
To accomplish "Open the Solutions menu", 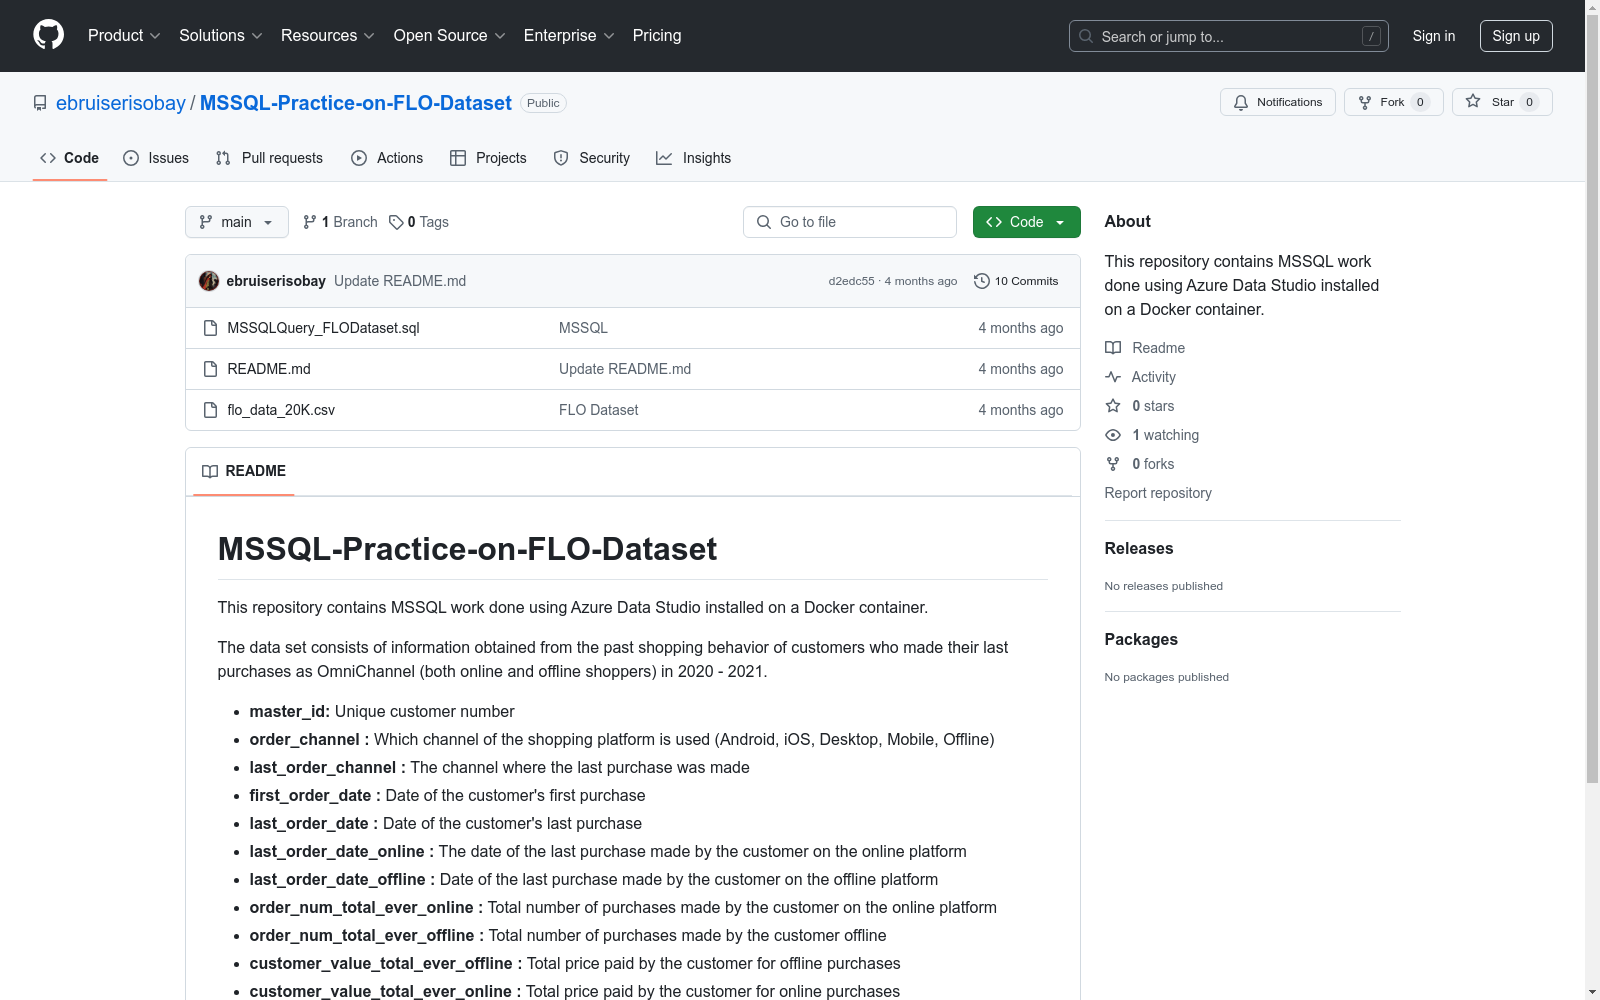I will point(221,35).
